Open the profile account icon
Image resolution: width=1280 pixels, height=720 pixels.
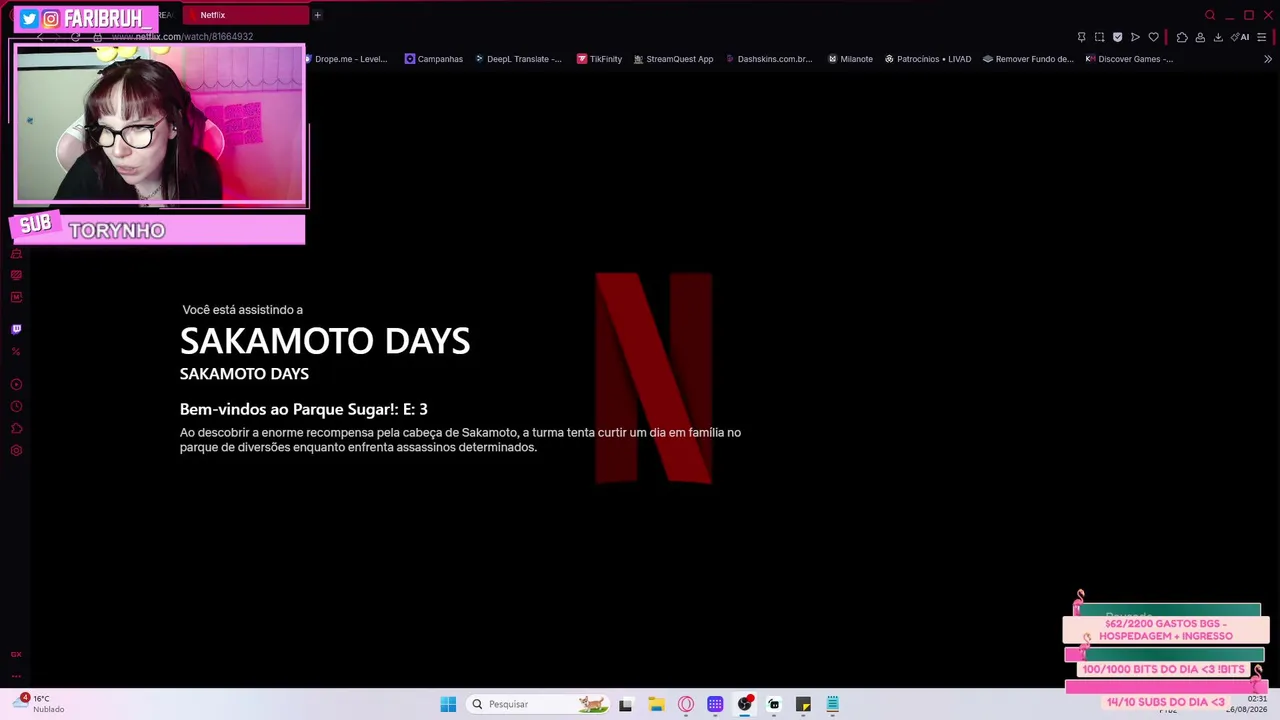[1200, 37]
